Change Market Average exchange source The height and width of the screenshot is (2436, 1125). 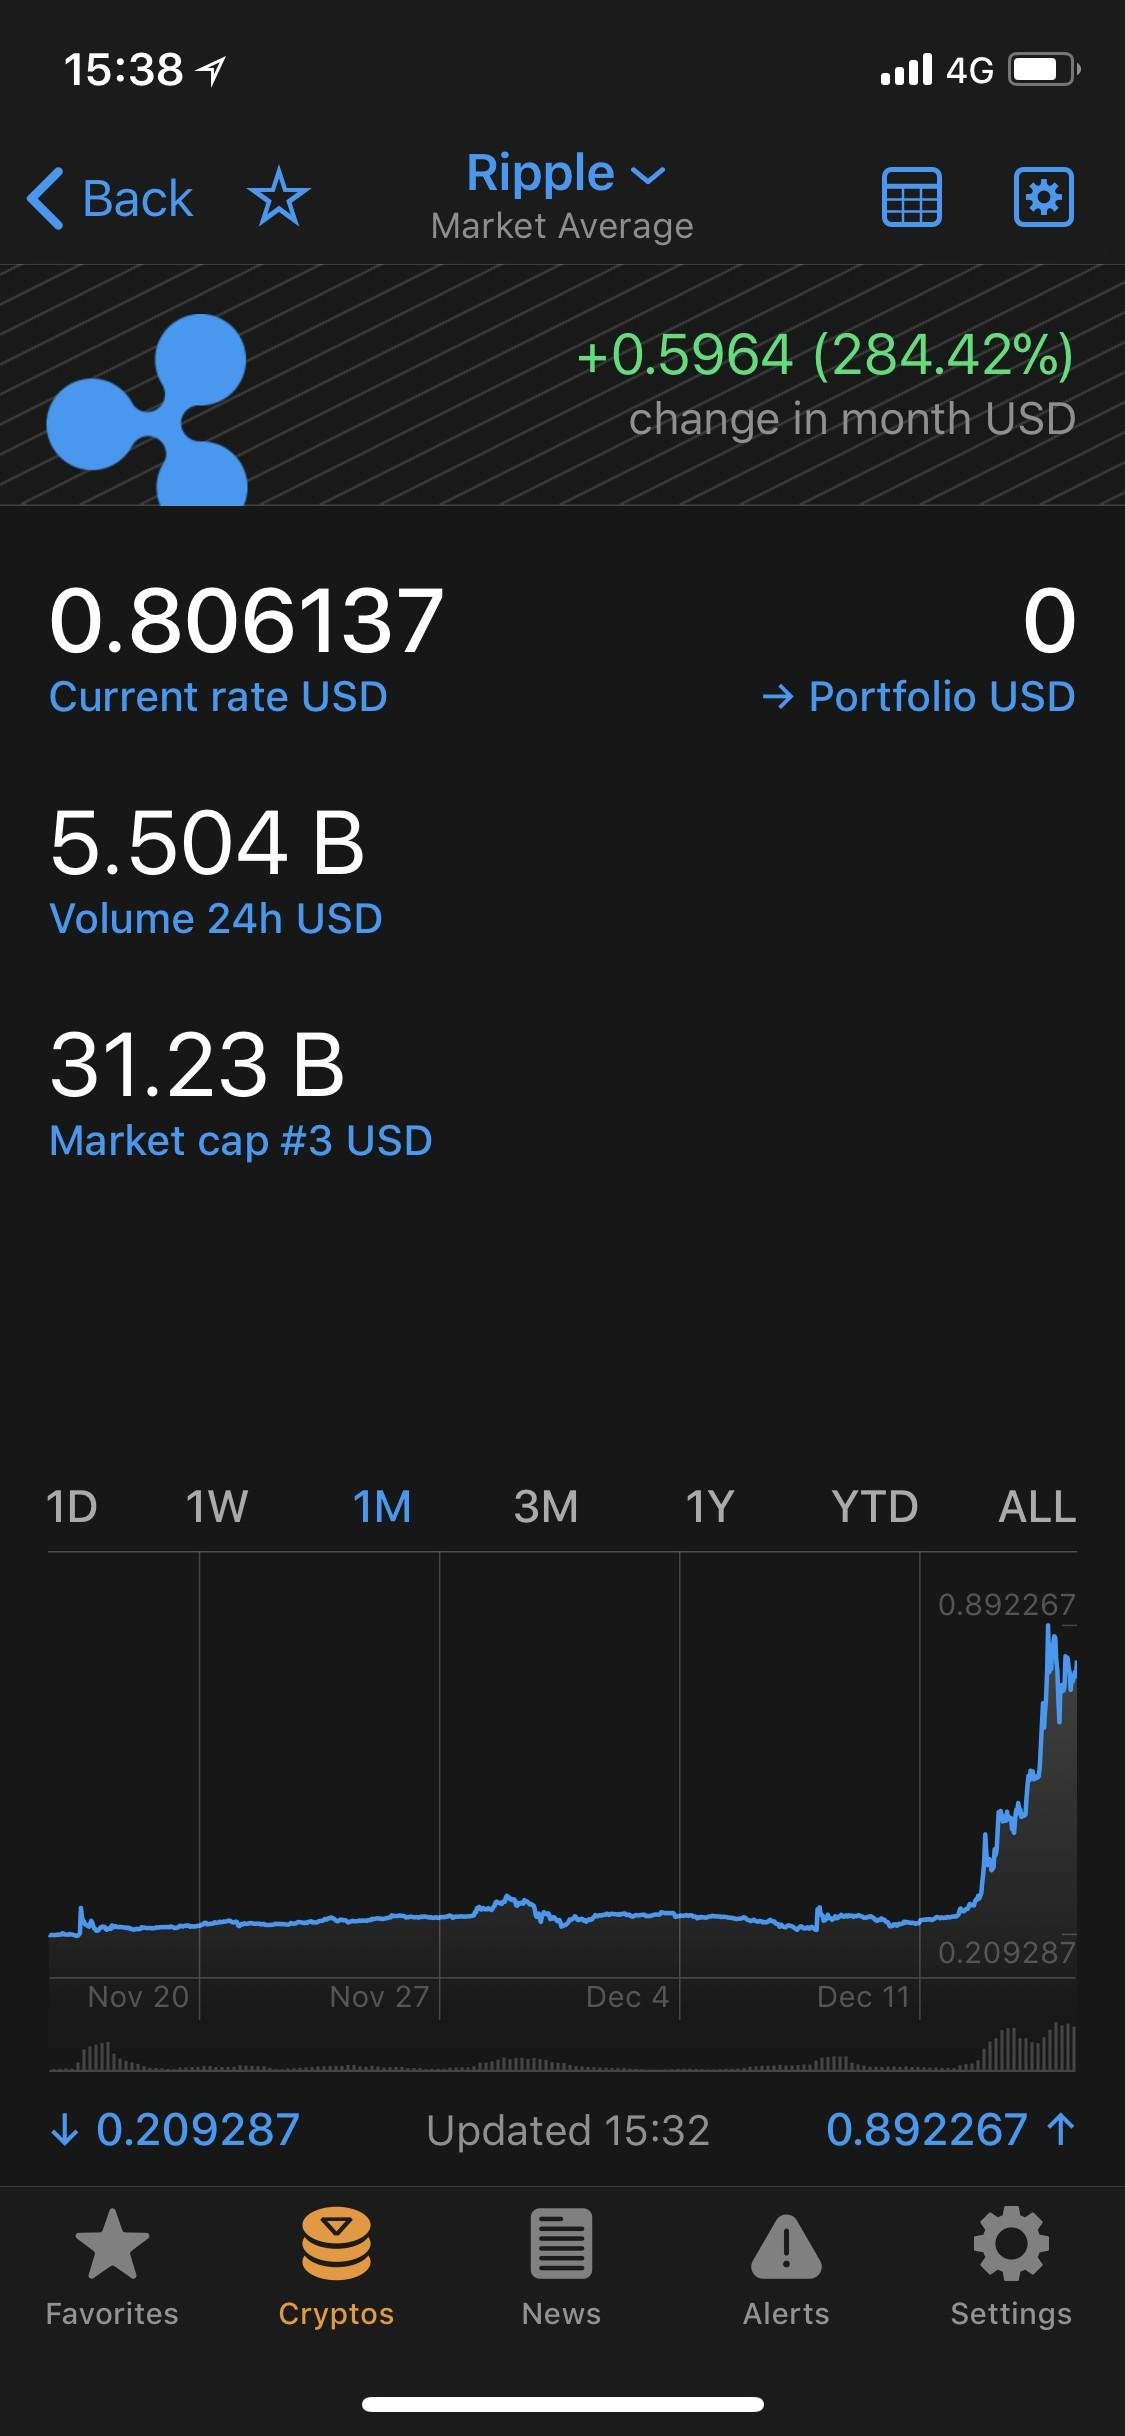[x=562, y=227]
